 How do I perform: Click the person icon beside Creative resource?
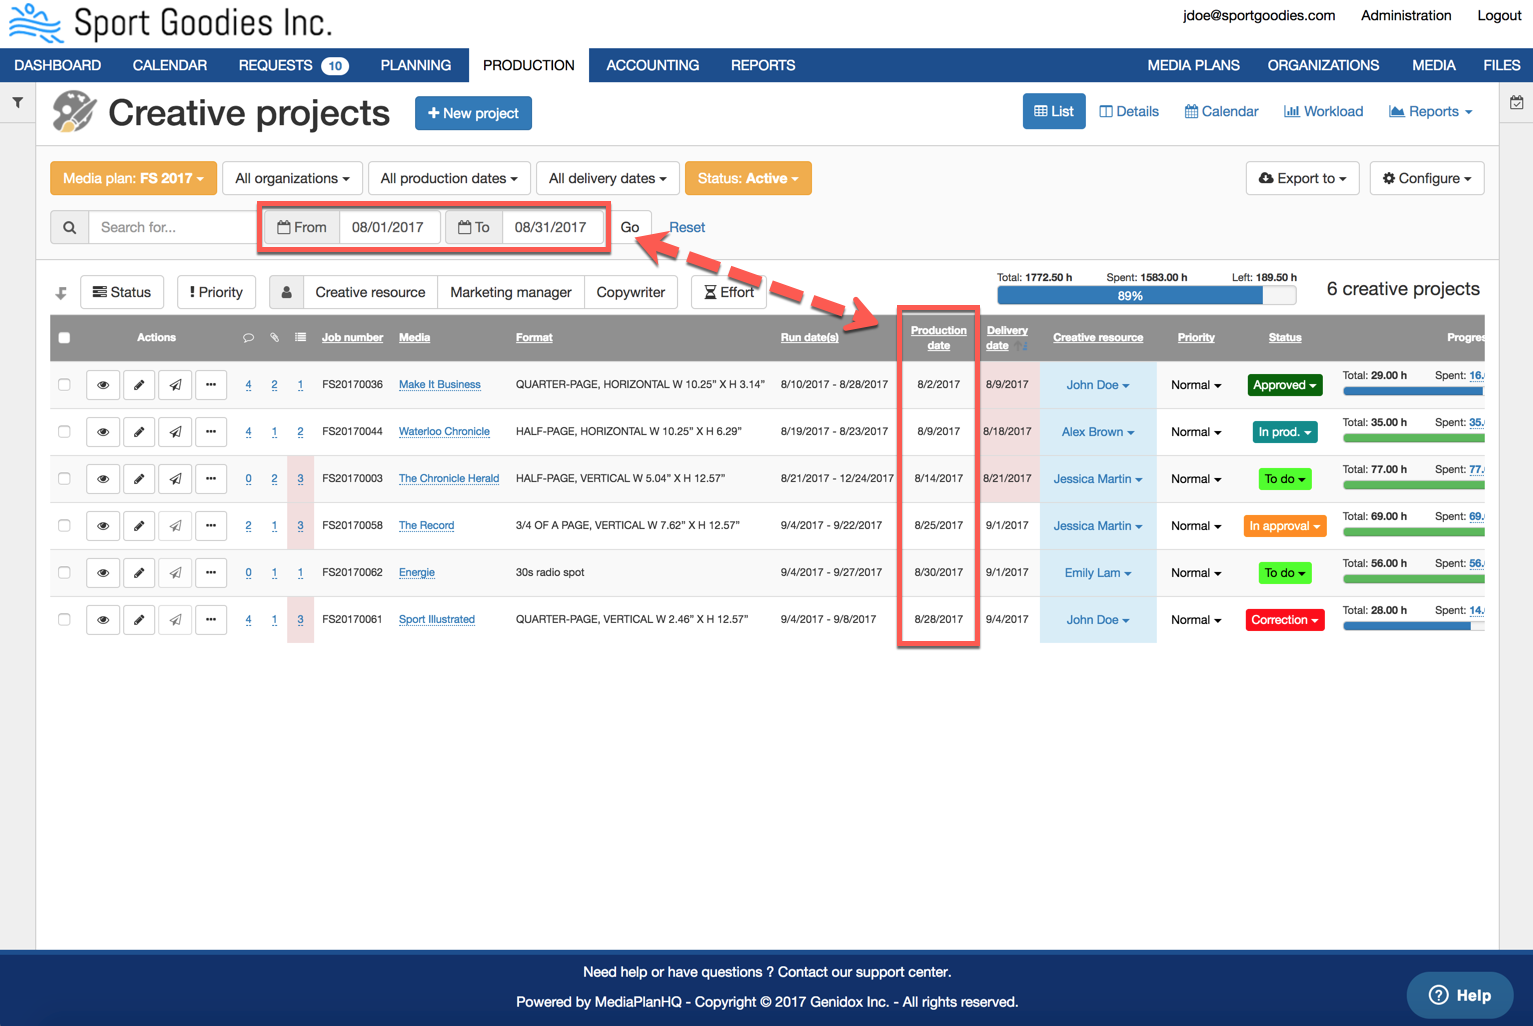pos(286,292)
